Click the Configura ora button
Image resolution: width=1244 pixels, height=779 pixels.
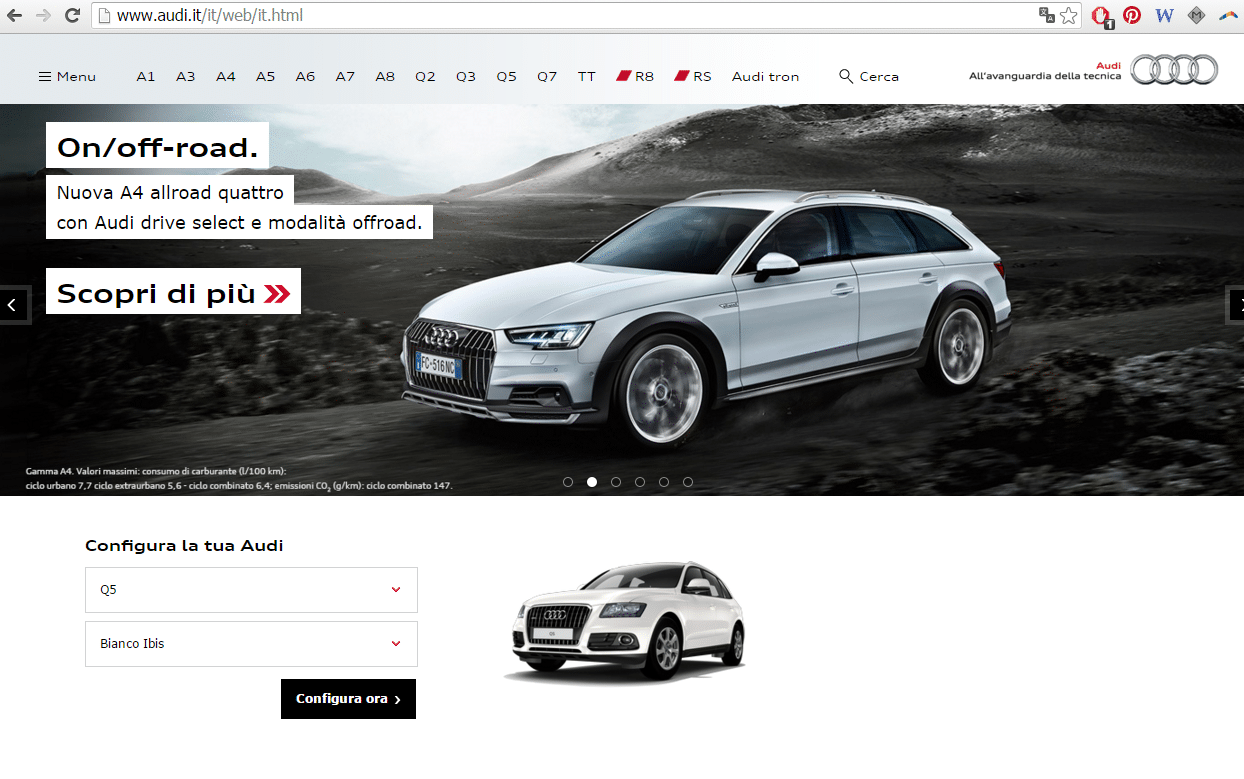[348, 699]
